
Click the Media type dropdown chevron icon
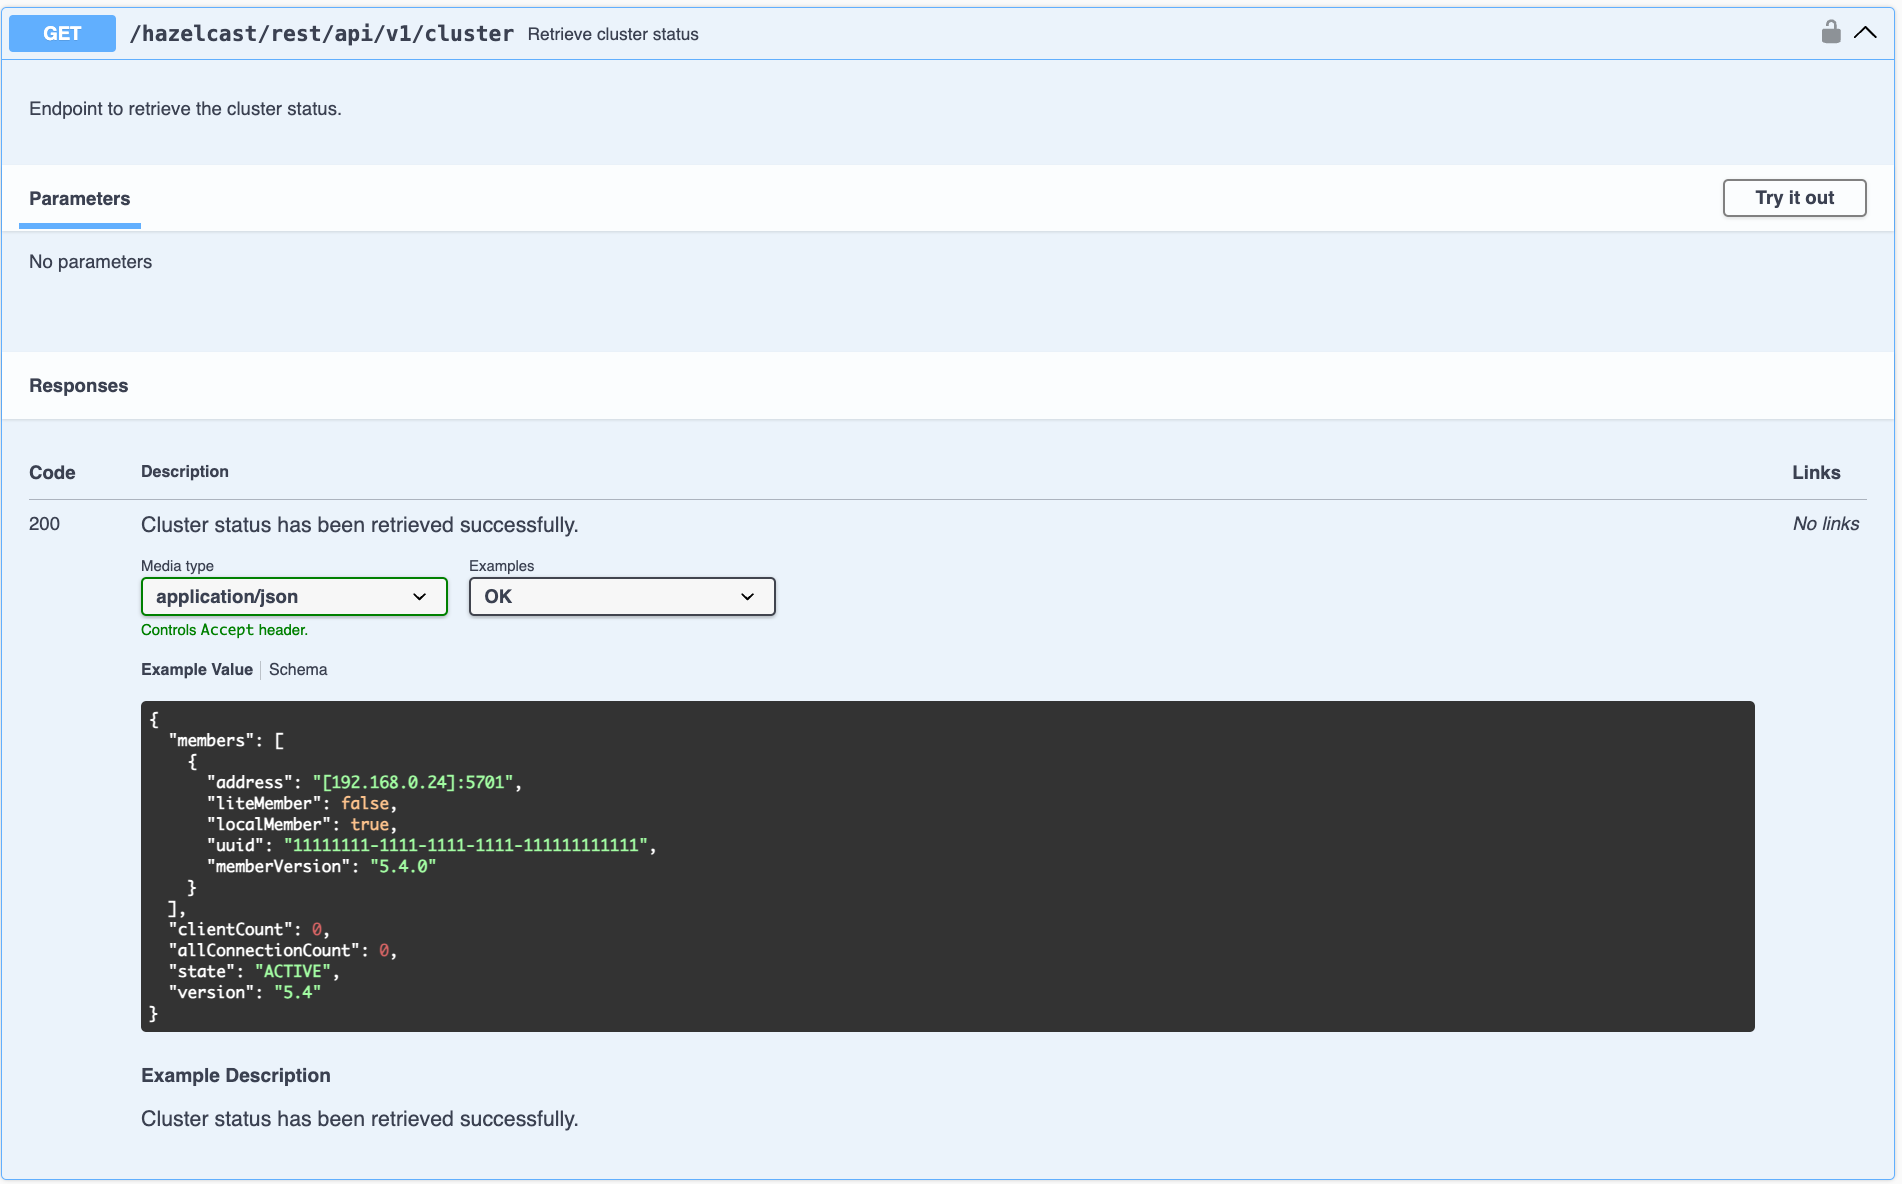[x=419, y=596]
